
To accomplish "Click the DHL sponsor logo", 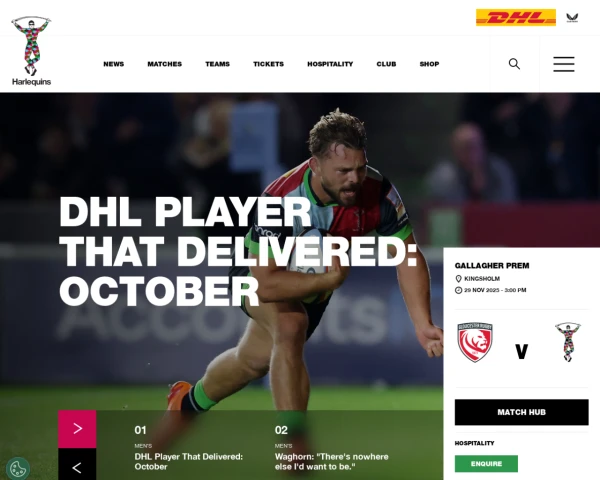I will coord(515,18).
